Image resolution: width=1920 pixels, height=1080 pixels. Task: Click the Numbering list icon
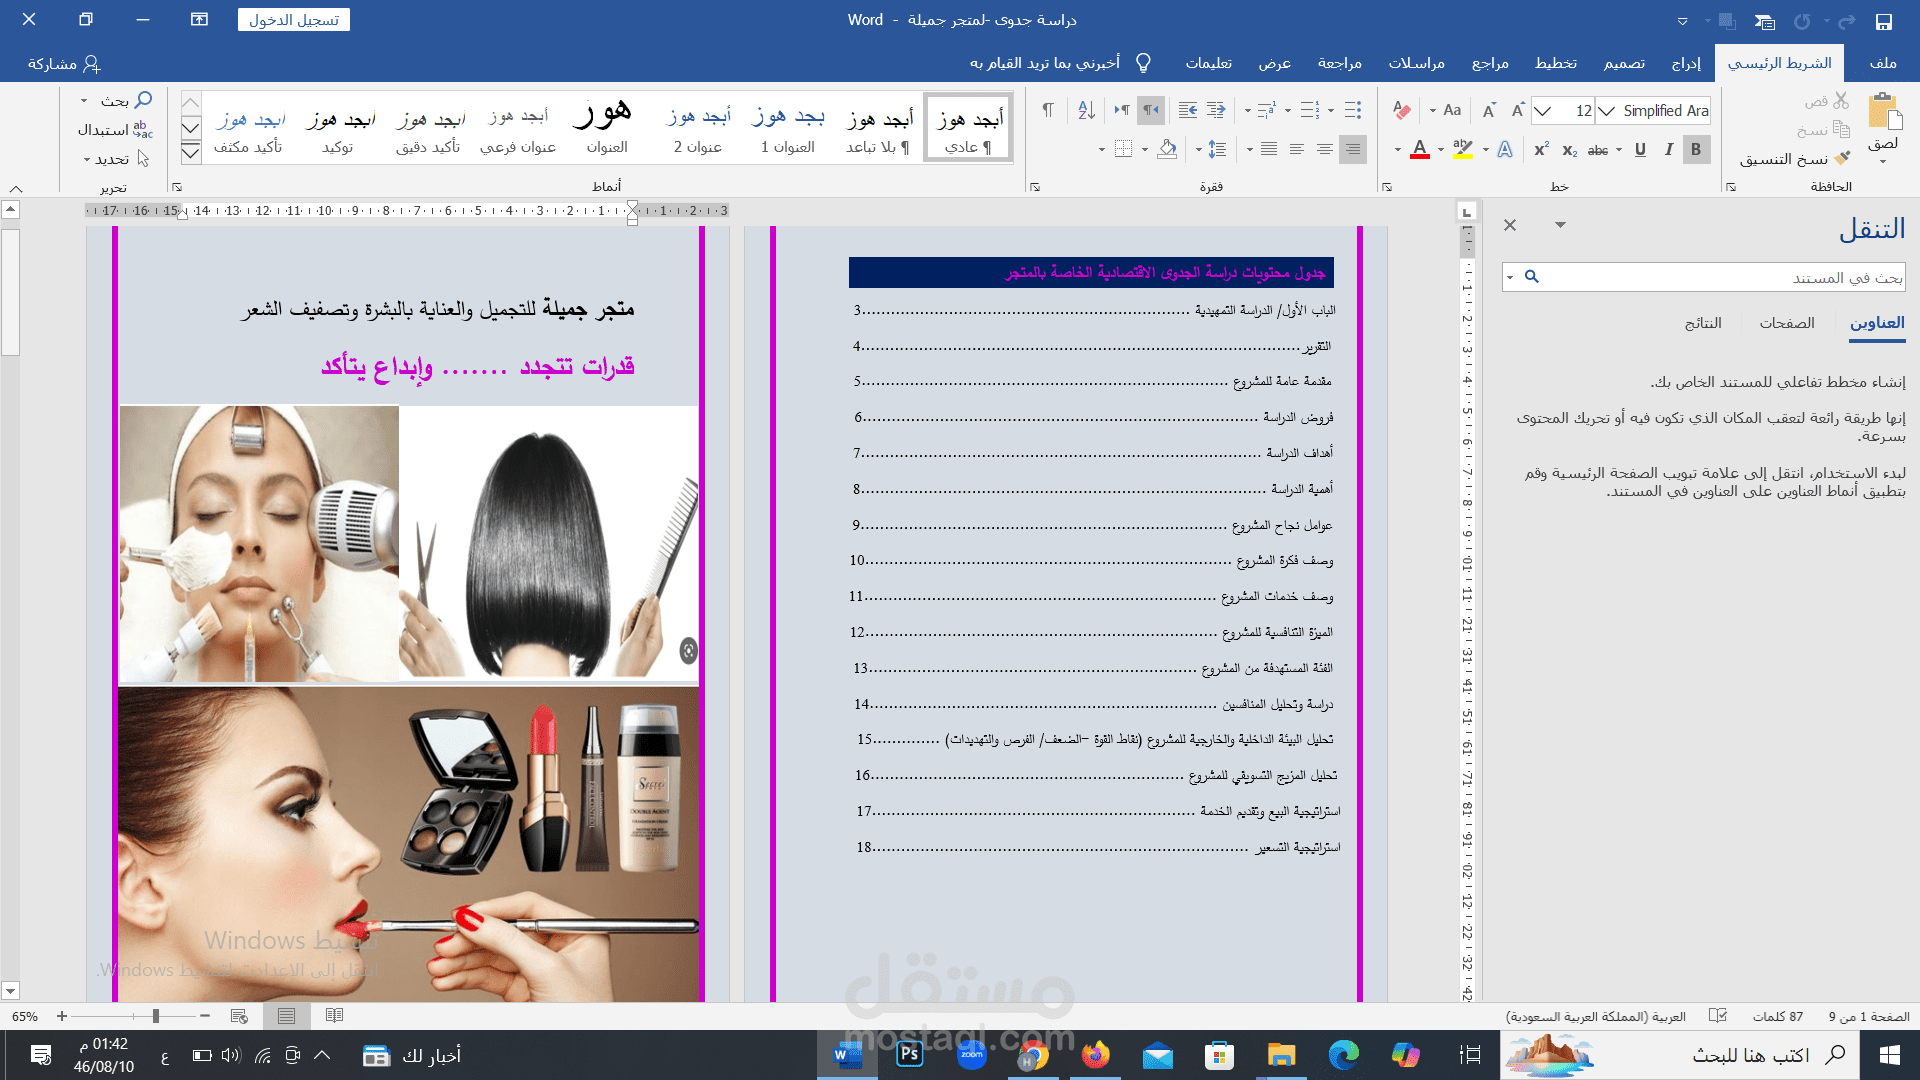(1310, 111)
